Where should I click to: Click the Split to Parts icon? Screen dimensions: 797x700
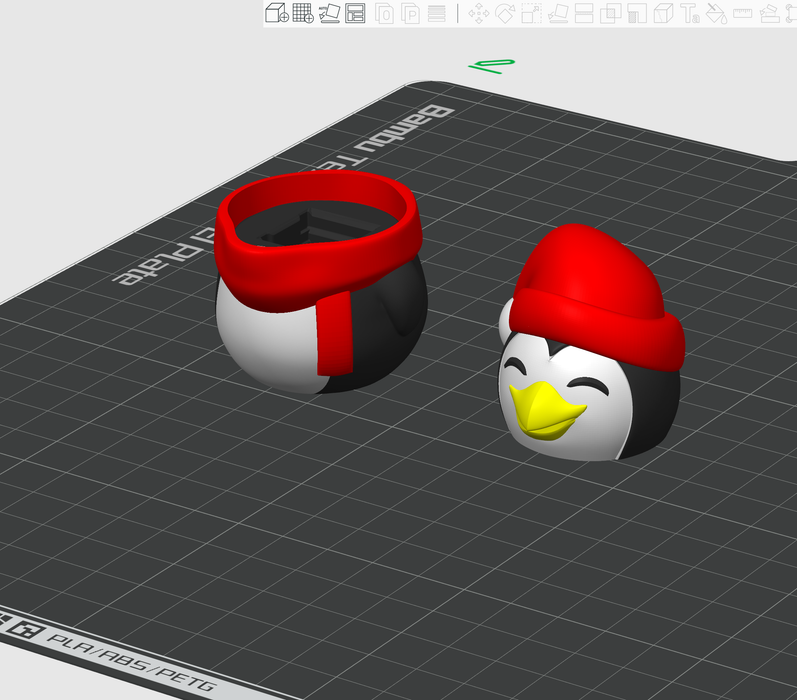(x=411, y=13)
